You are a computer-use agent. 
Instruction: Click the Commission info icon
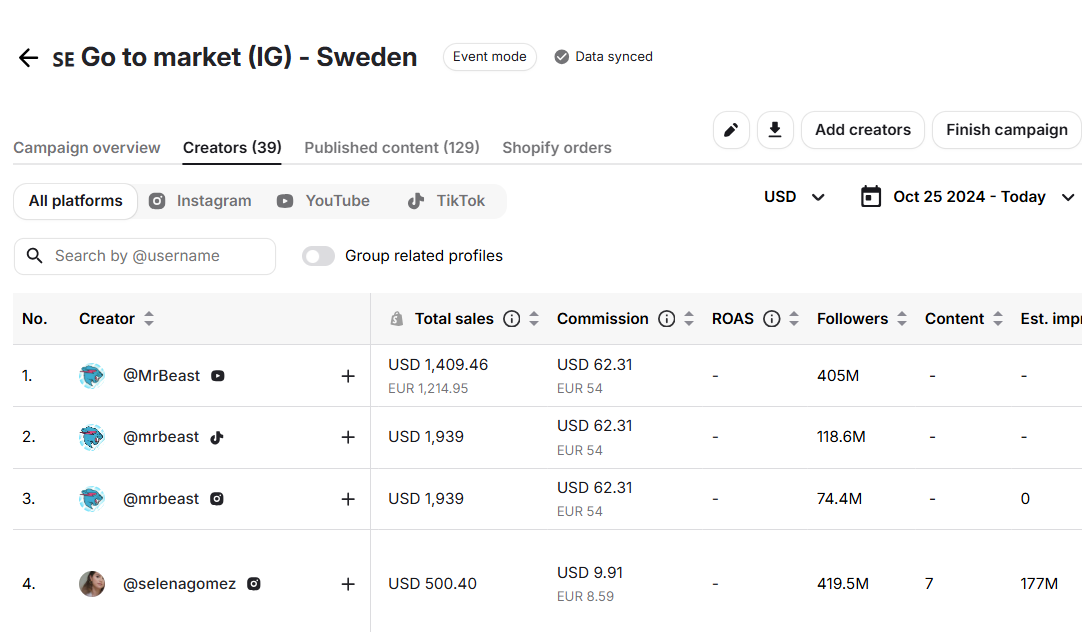[x=667, y=319]
